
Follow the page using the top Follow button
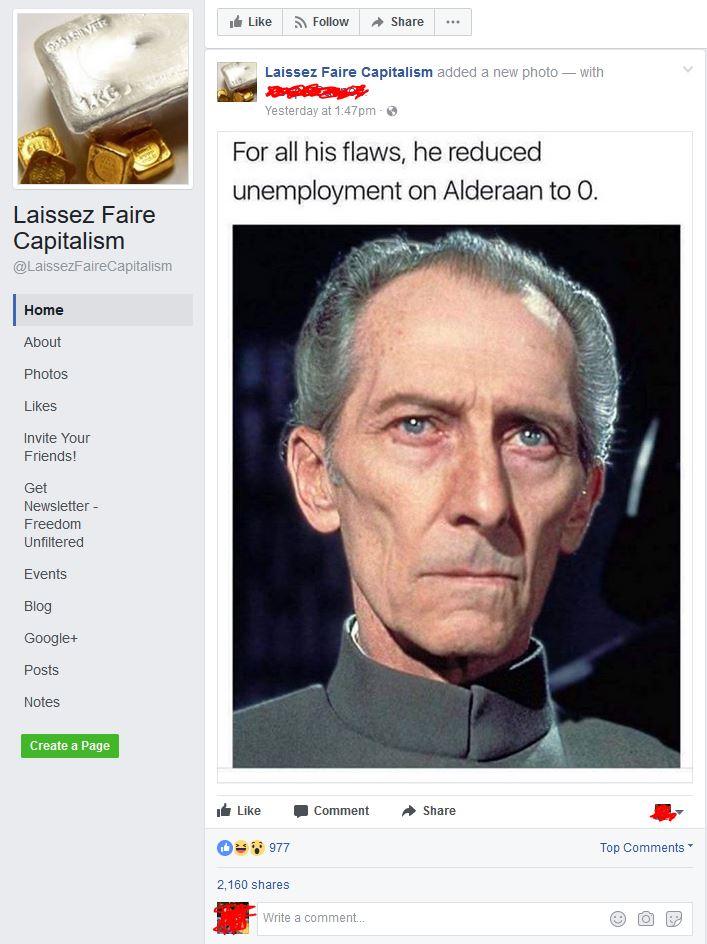tap(321, 22)
